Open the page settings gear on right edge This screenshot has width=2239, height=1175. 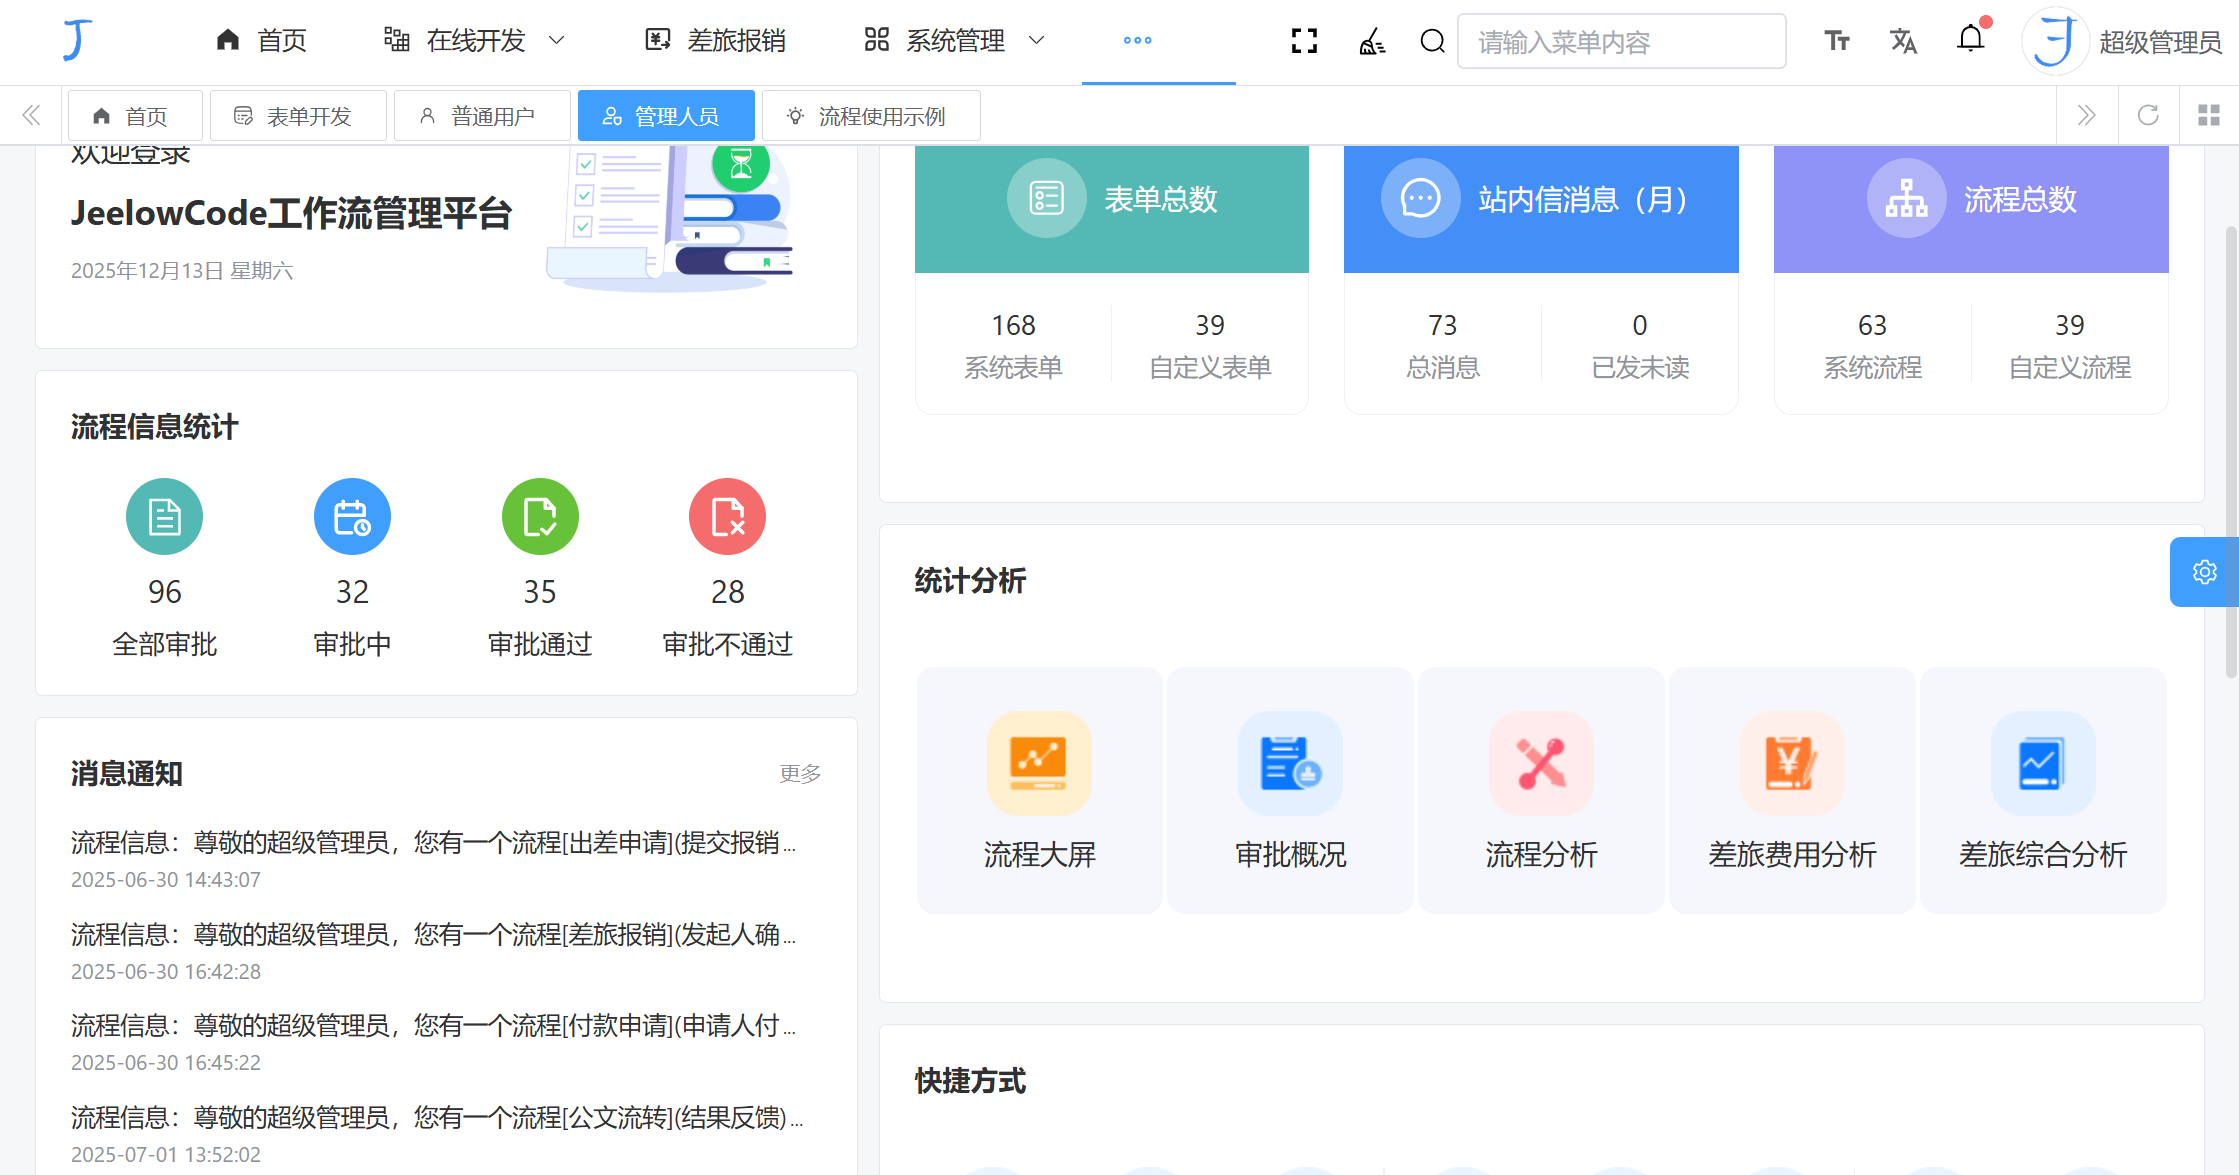(2205, 571)
